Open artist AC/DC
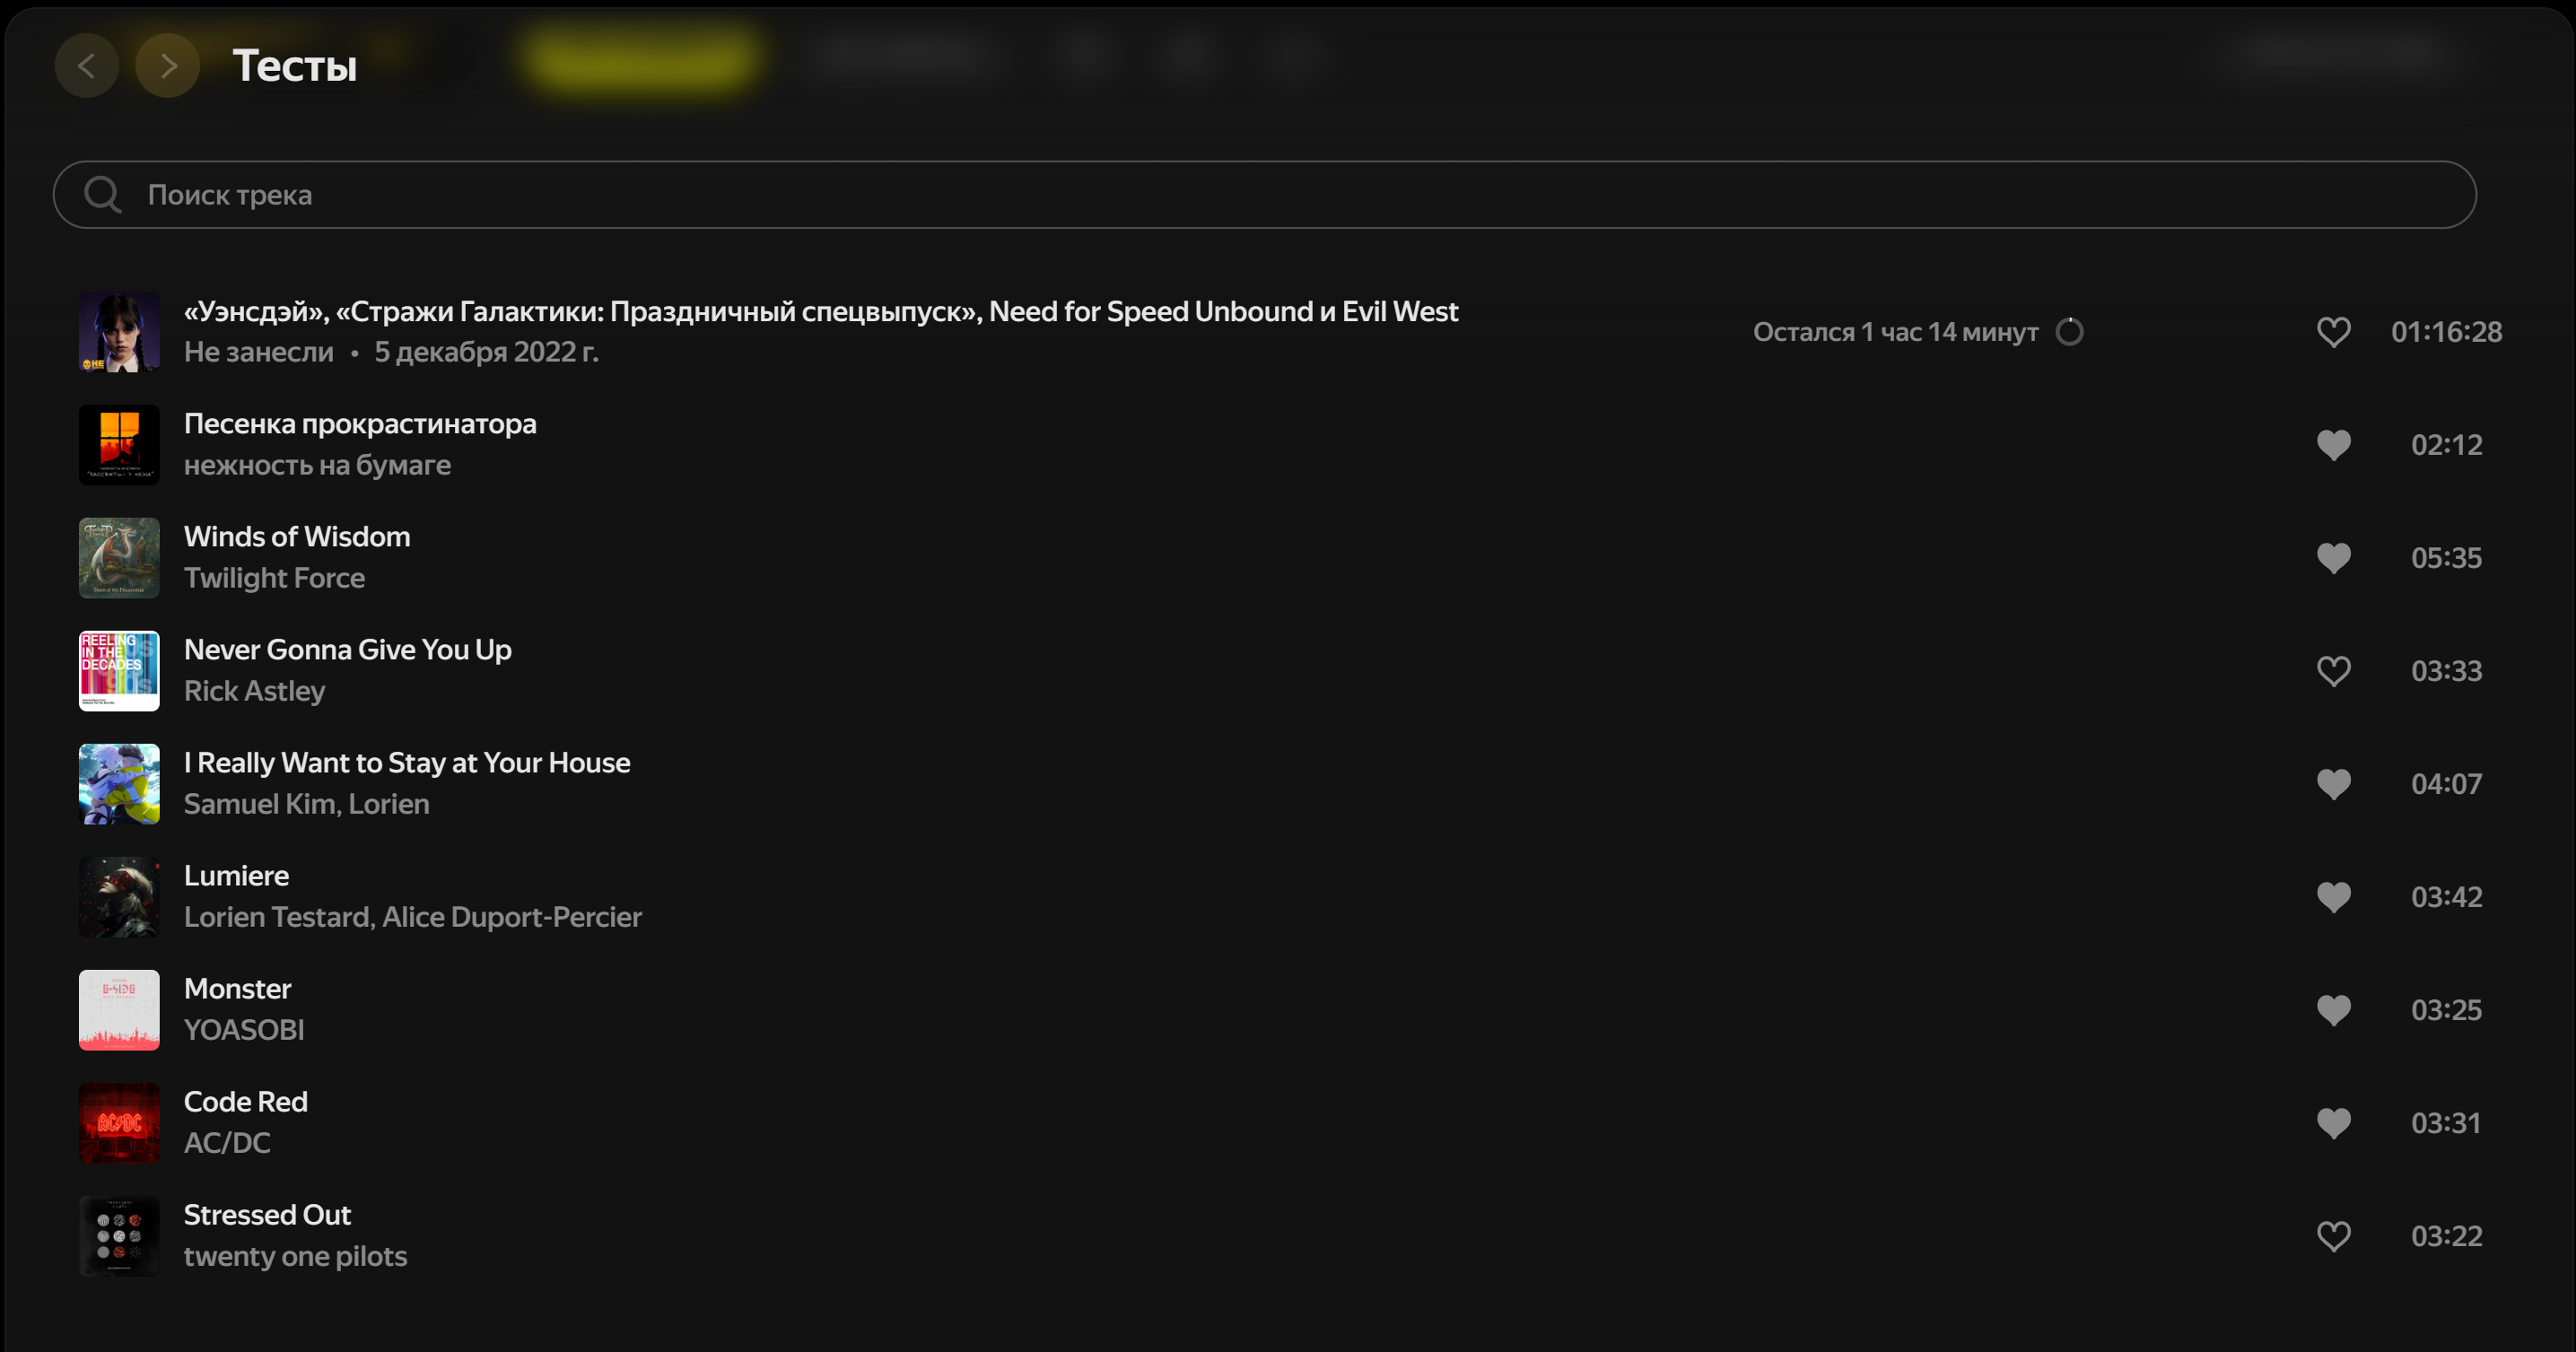Viewport: 2576px width, 1352px height. (x=227, y=1143)
